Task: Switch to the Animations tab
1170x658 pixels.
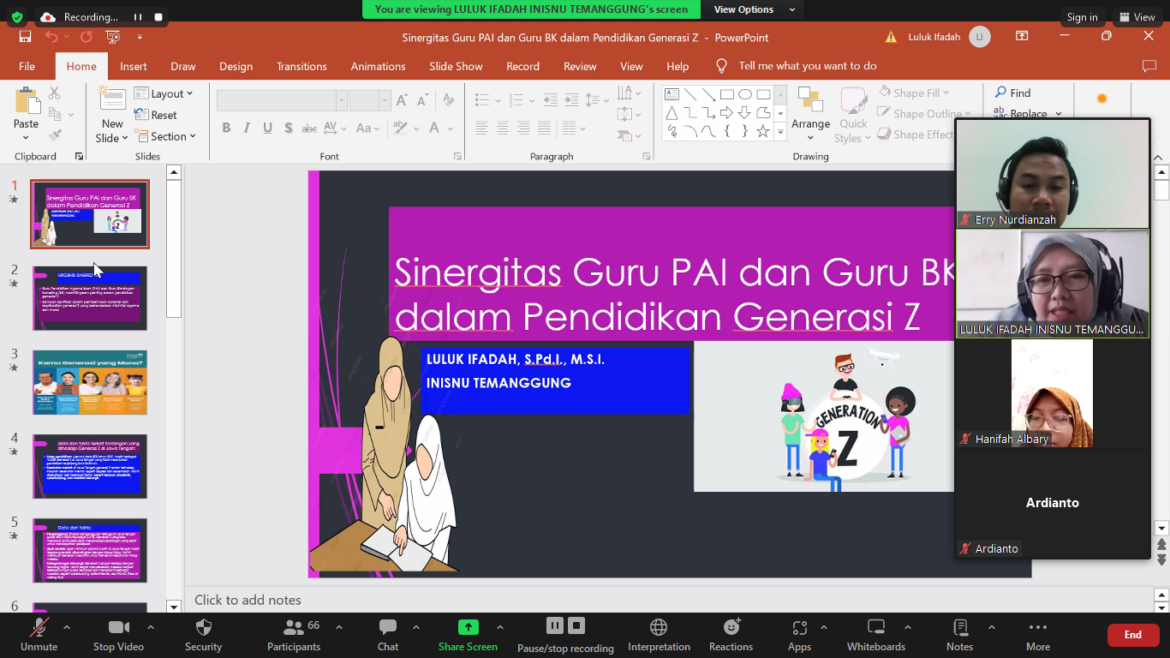Action: click(x=377, y=66)
